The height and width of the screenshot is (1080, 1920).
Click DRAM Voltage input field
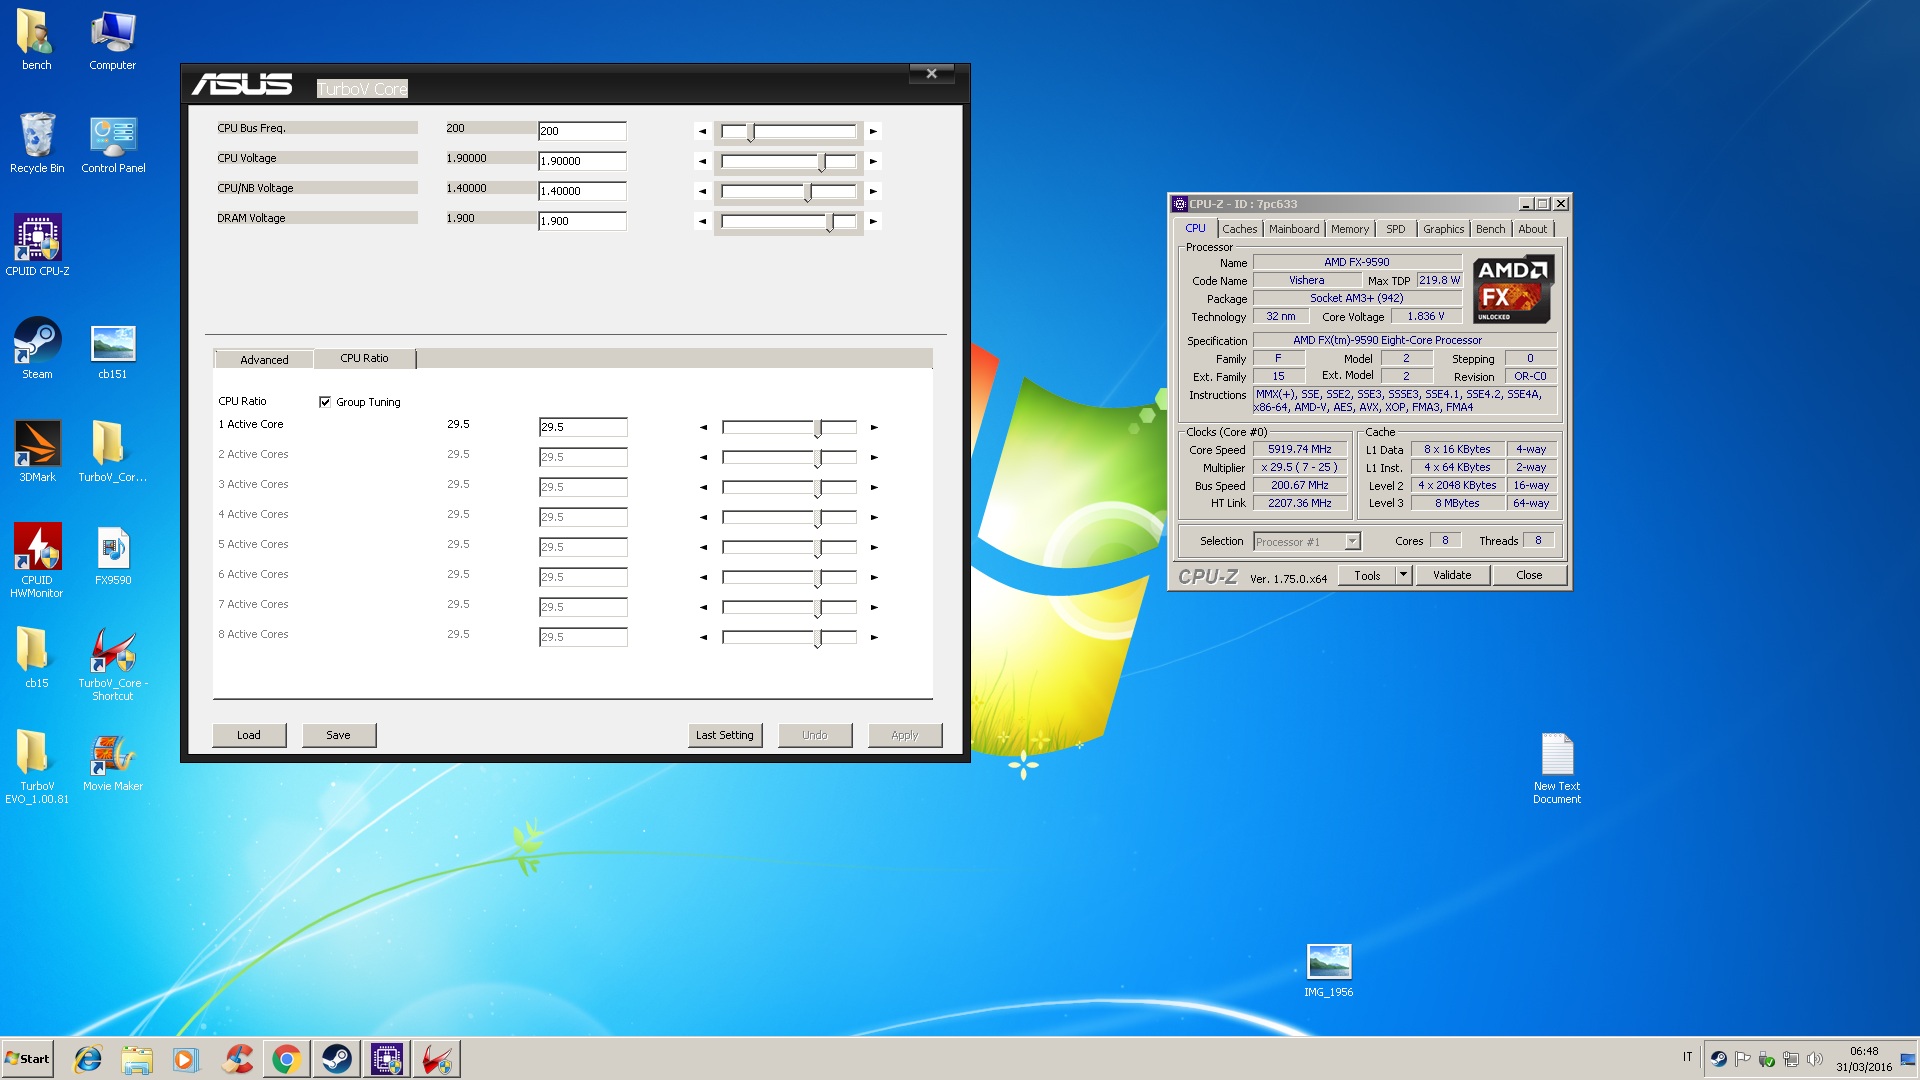click(x=582, y=221)
